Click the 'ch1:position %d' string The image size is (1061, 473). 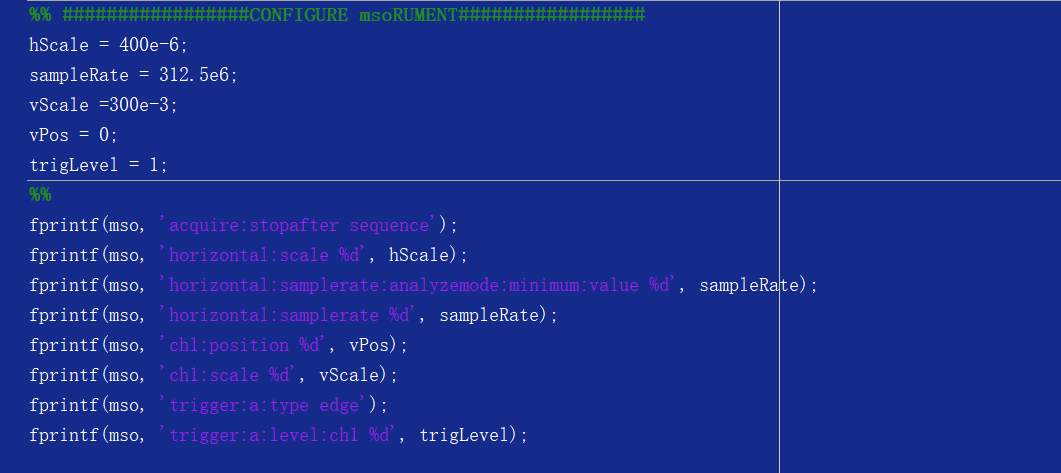244,344
